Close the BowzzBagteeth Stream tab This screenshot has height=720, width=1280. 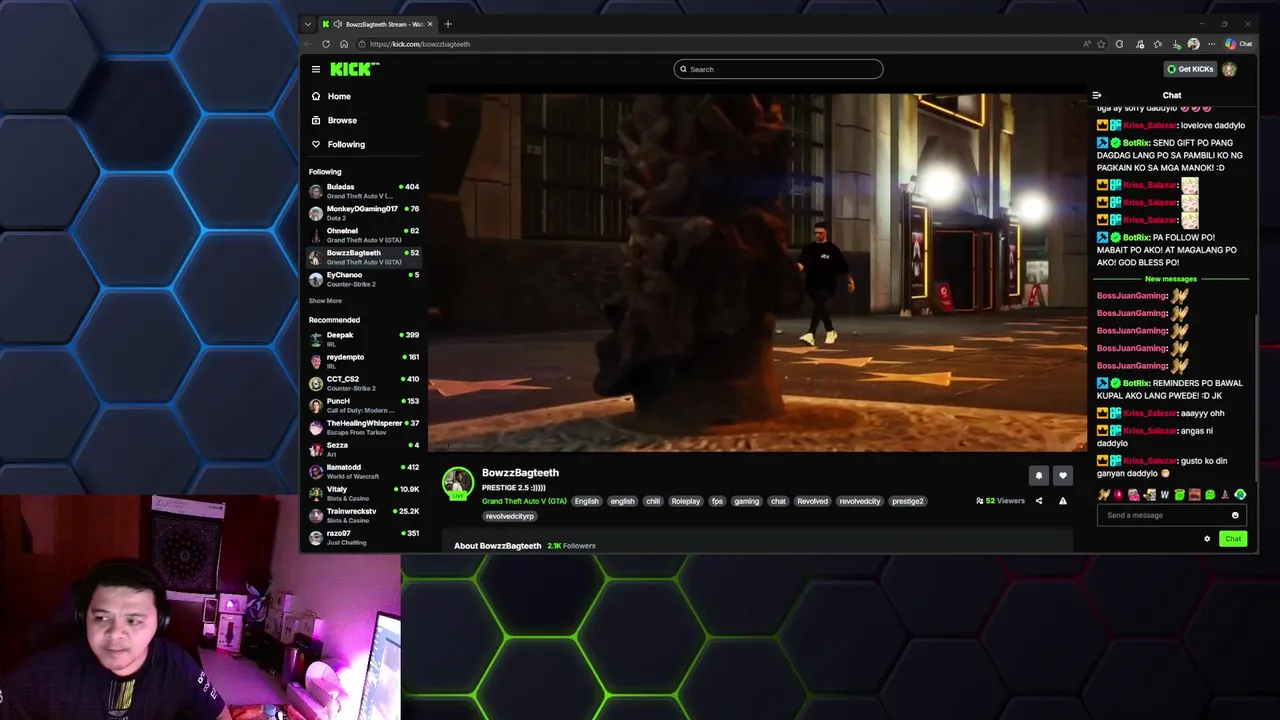432,24
